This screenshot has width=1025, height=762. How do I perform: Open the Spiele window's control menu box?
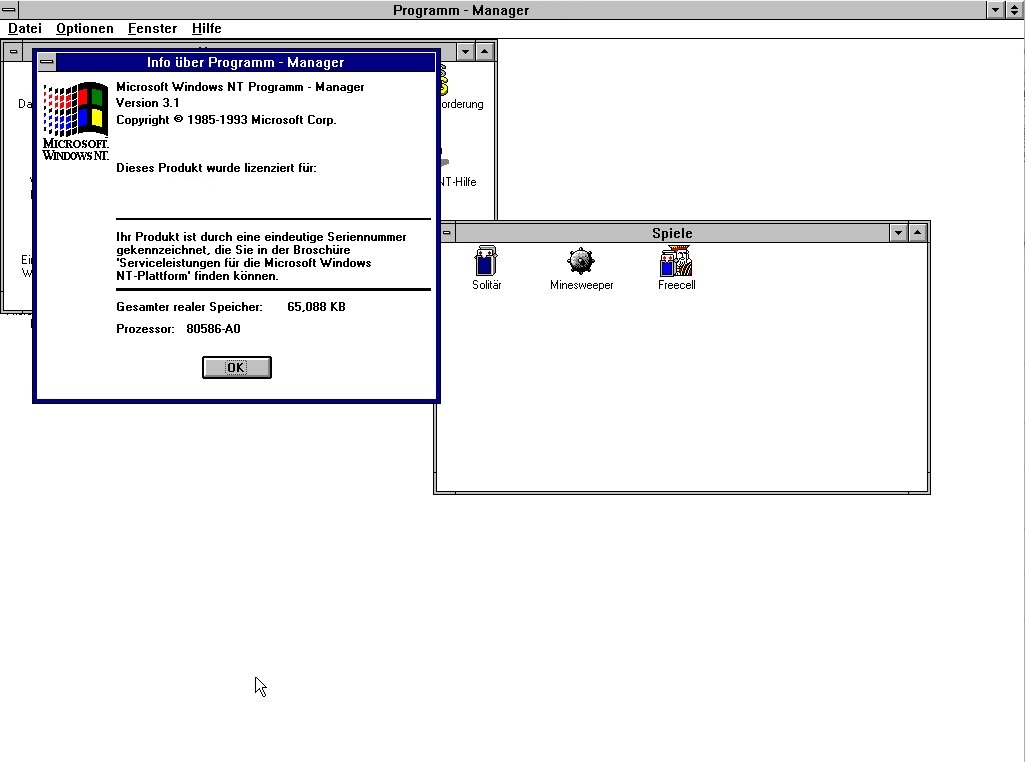tap(446, 233)
